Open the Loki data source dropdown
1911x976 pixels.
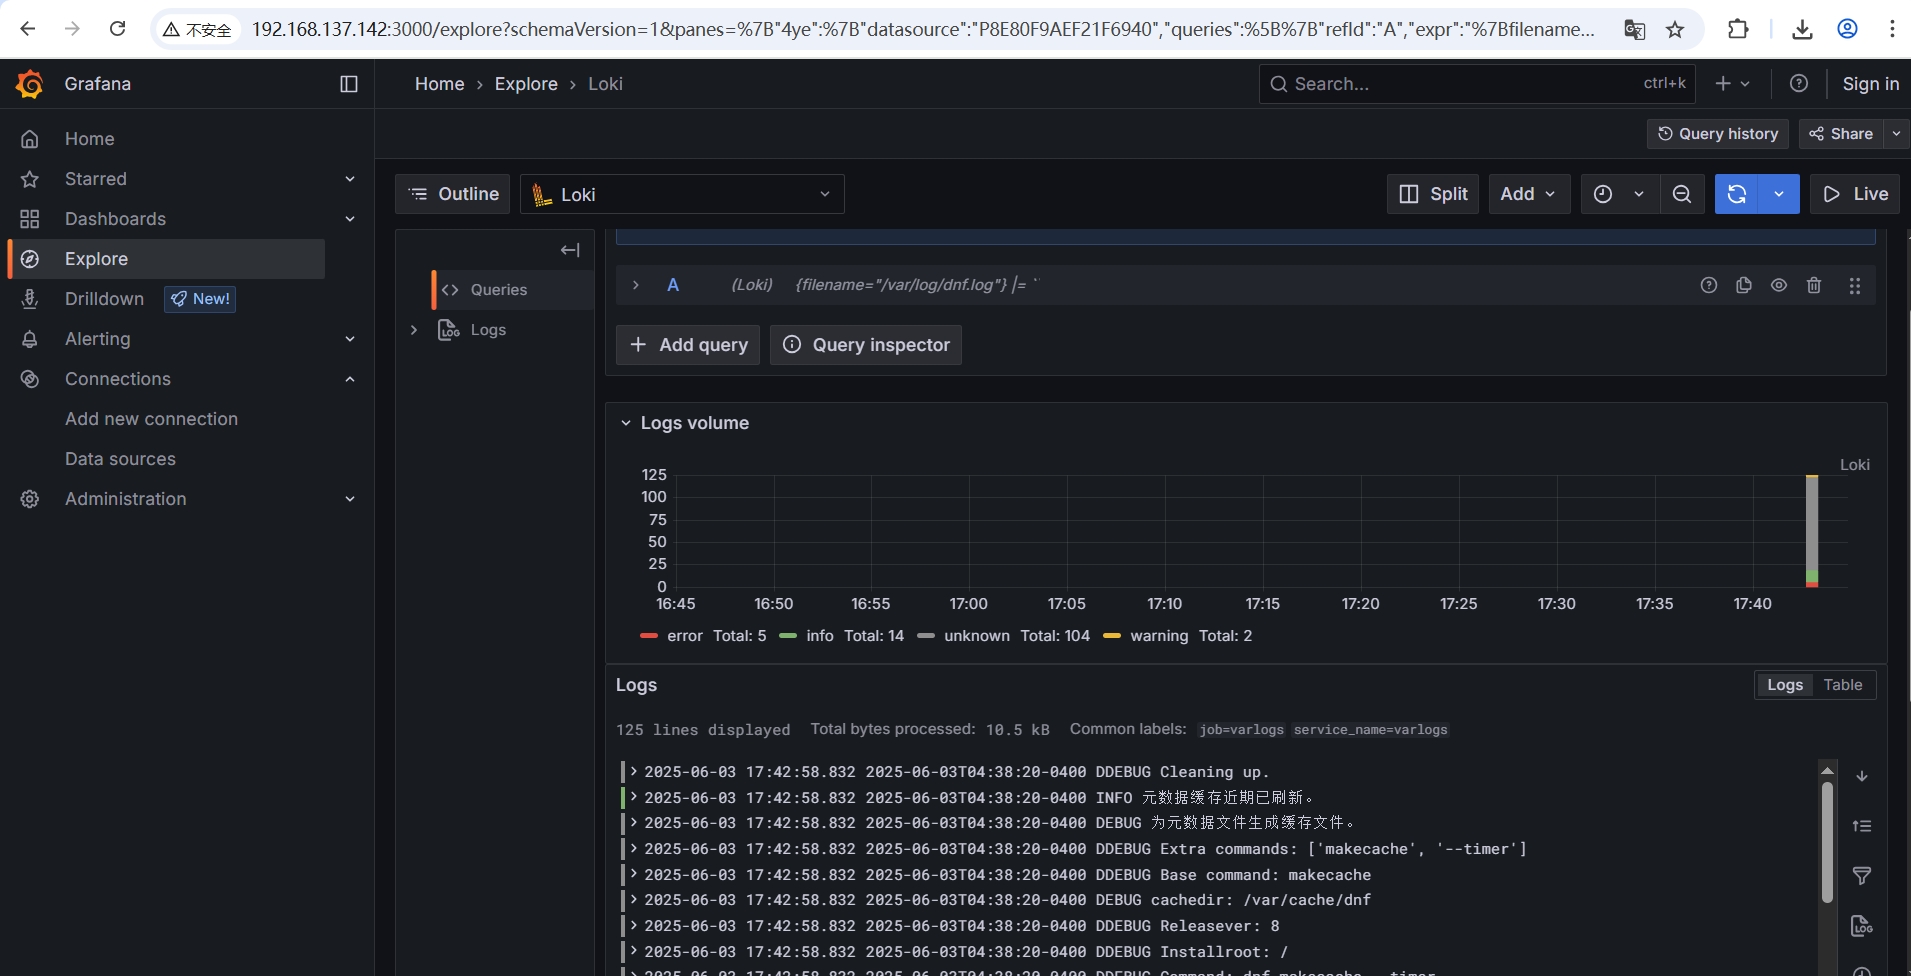coord(682,194)
